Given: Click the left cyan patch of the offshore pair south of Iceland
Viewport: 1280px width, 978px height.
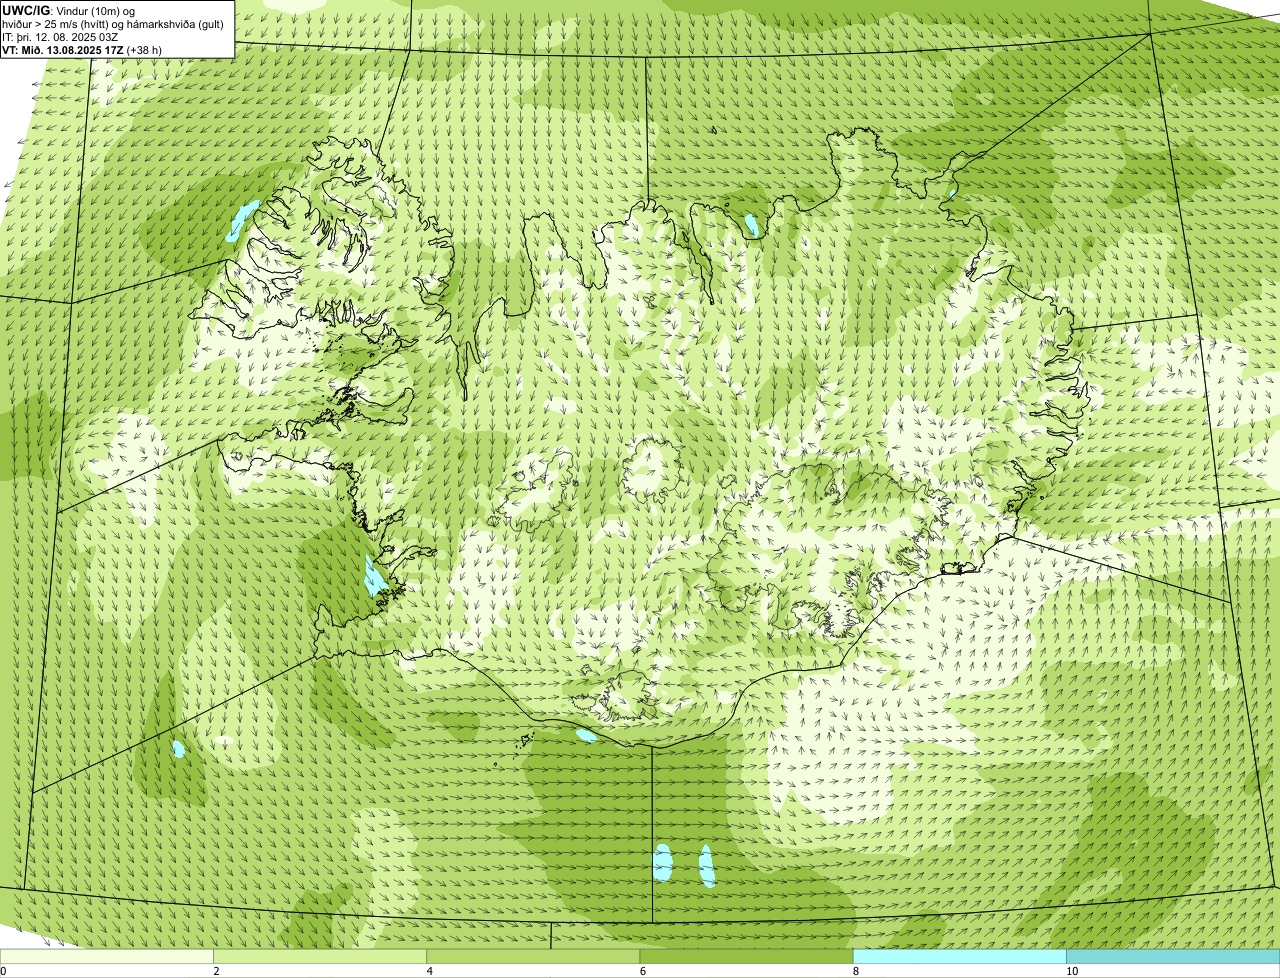Looking at the screenshot, I should click(662, 862).
